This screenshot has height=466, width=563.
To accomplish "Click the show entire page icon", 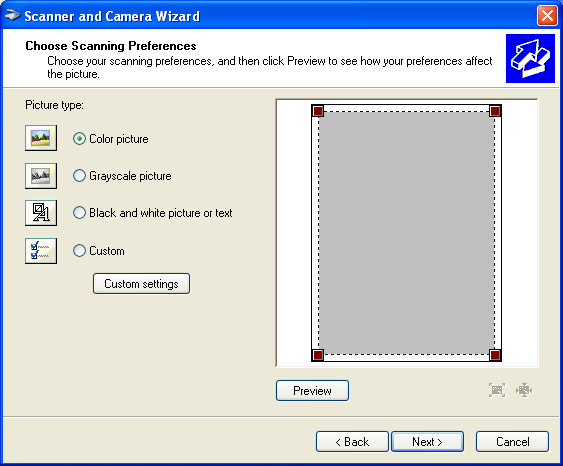I will coord(524,390).
